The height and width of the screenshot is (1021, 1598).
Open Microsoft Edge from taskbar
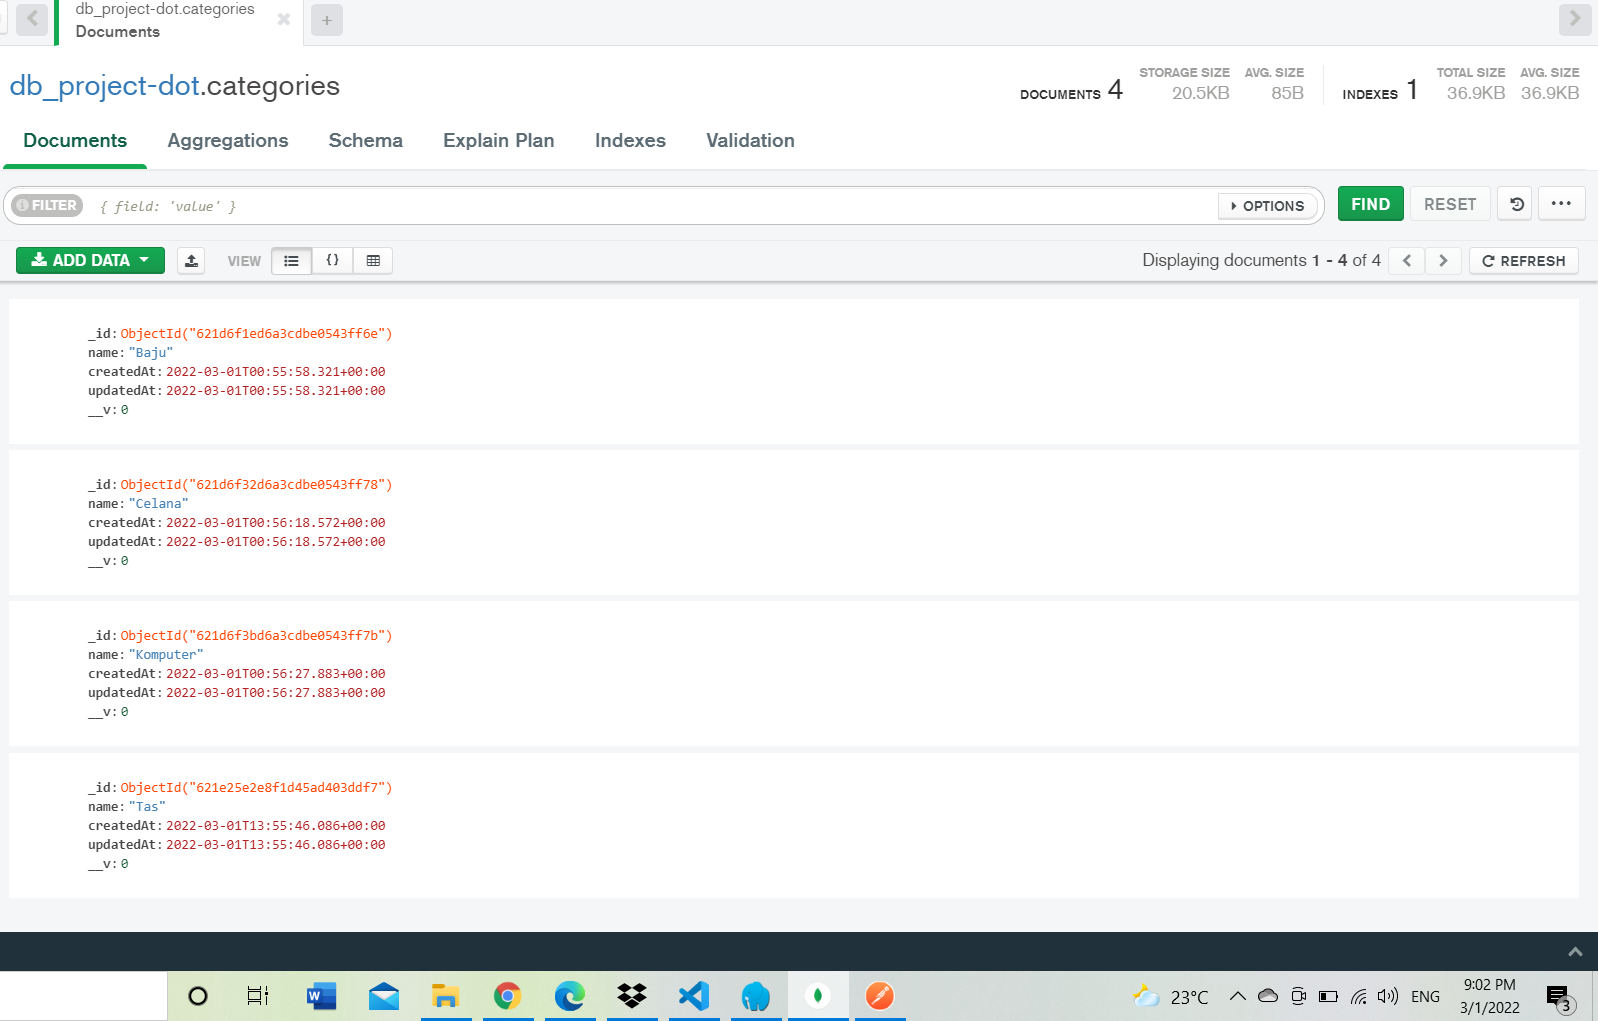click(570, 996)
